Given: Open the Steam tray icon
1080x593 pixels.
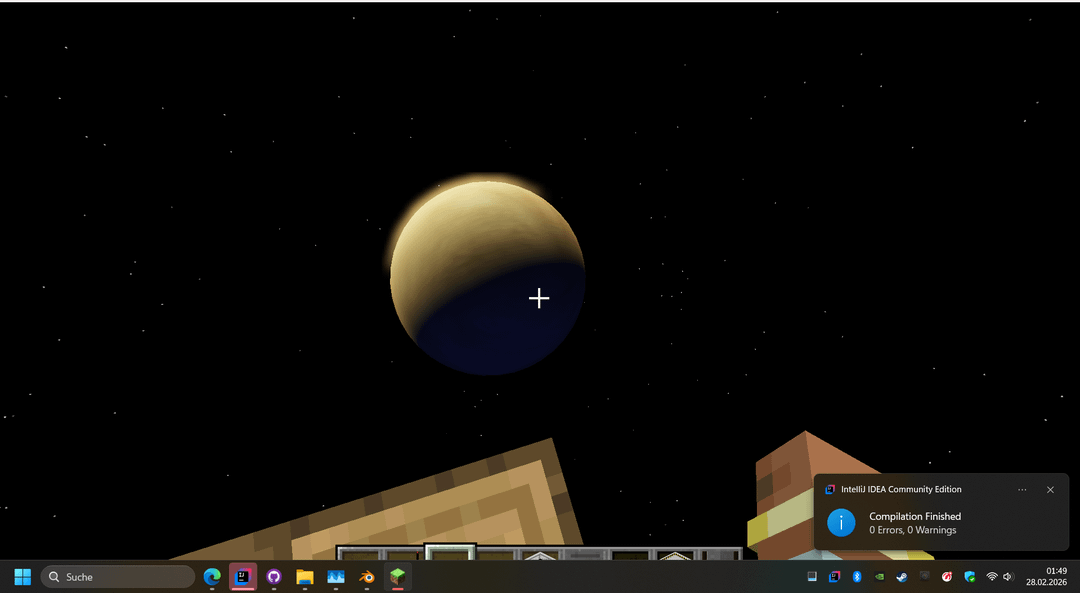Looking at the screenshot, I should [x=902, y=577].
